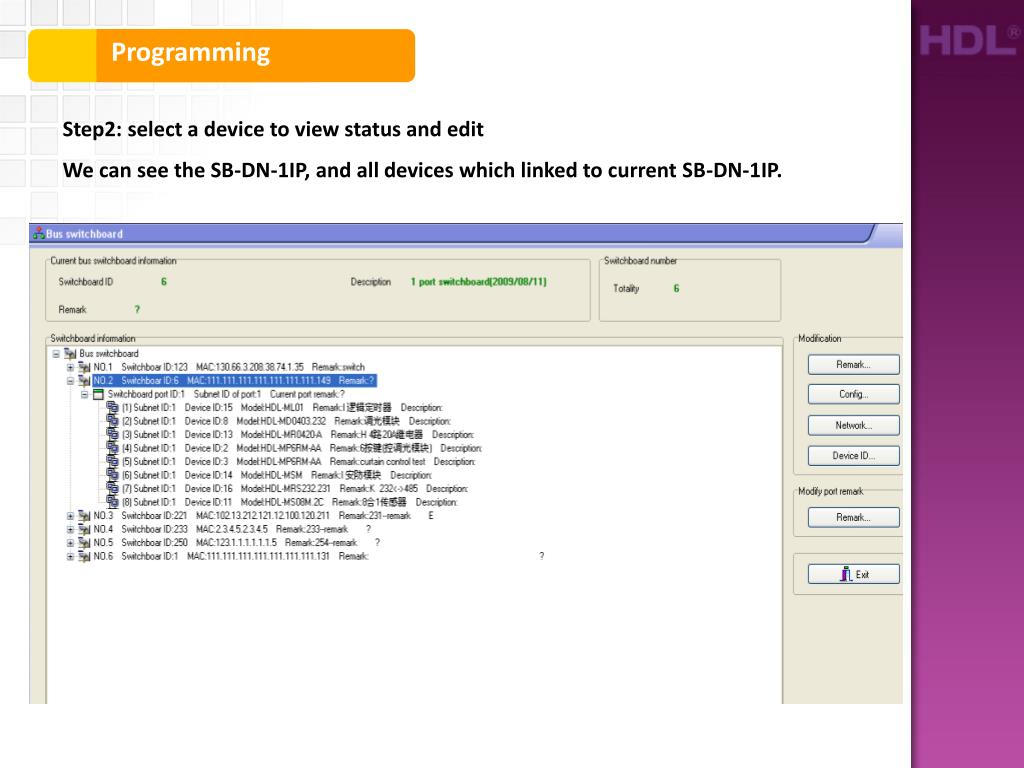The height and width of the screenshot is (768, 1024).
Task: Click device icon for HDL-MSM row
Action: tap(112, 475)
